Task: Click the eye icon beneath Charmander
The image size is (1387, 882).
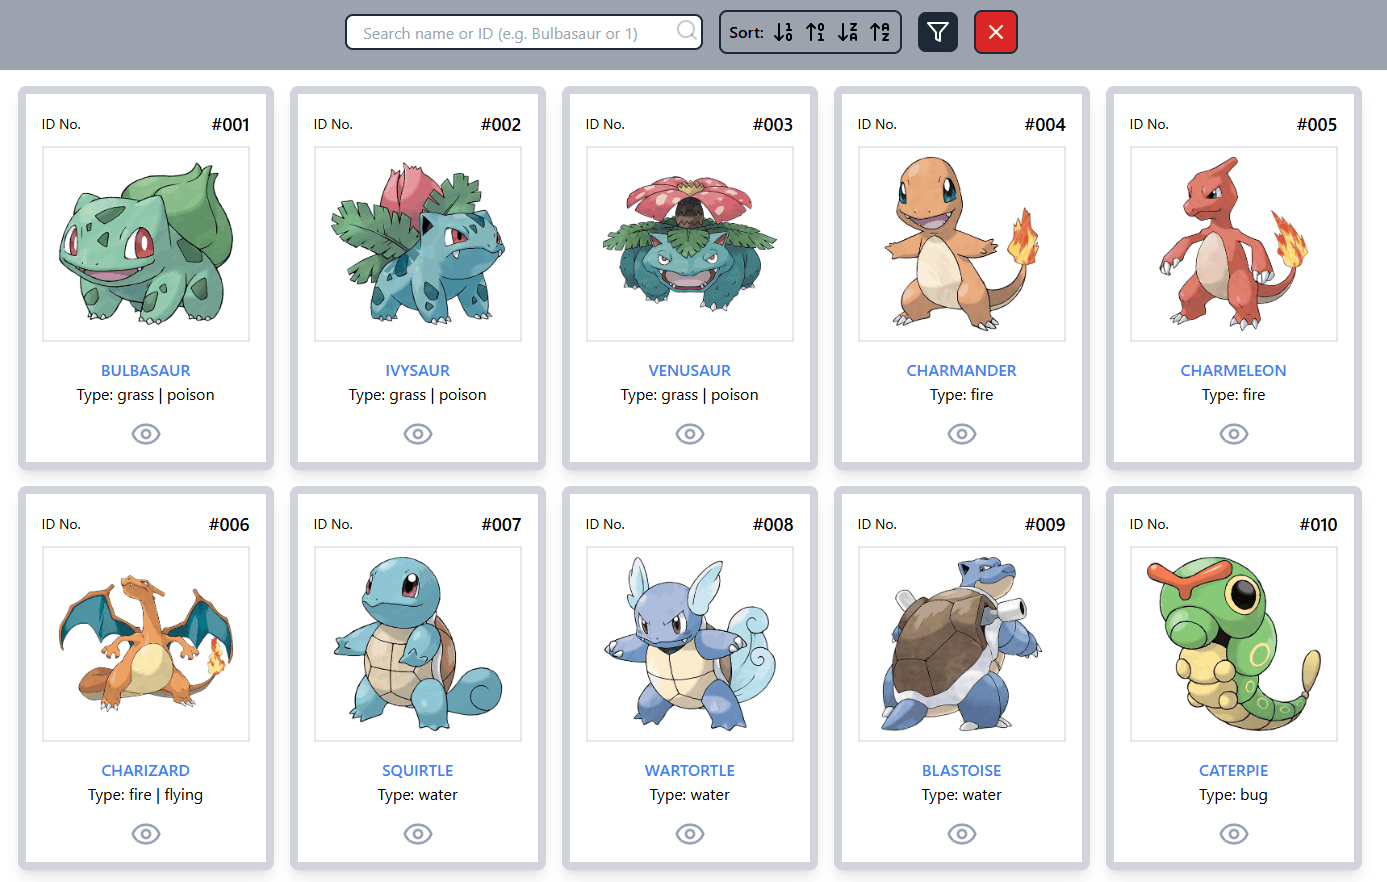Action: (x=962, y=434)
